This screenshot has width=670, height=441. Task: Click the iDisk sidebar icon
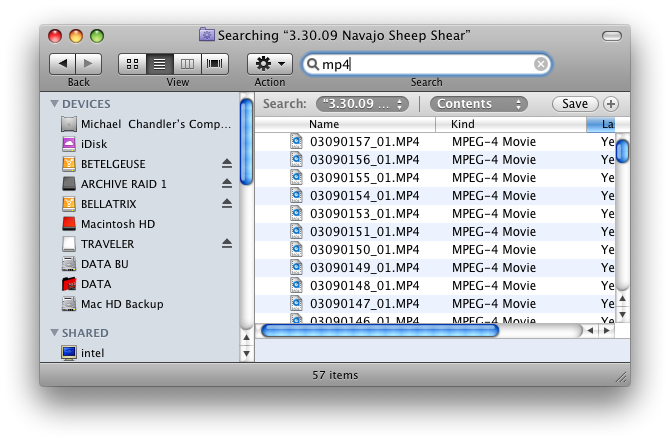(x=69, y=144)
